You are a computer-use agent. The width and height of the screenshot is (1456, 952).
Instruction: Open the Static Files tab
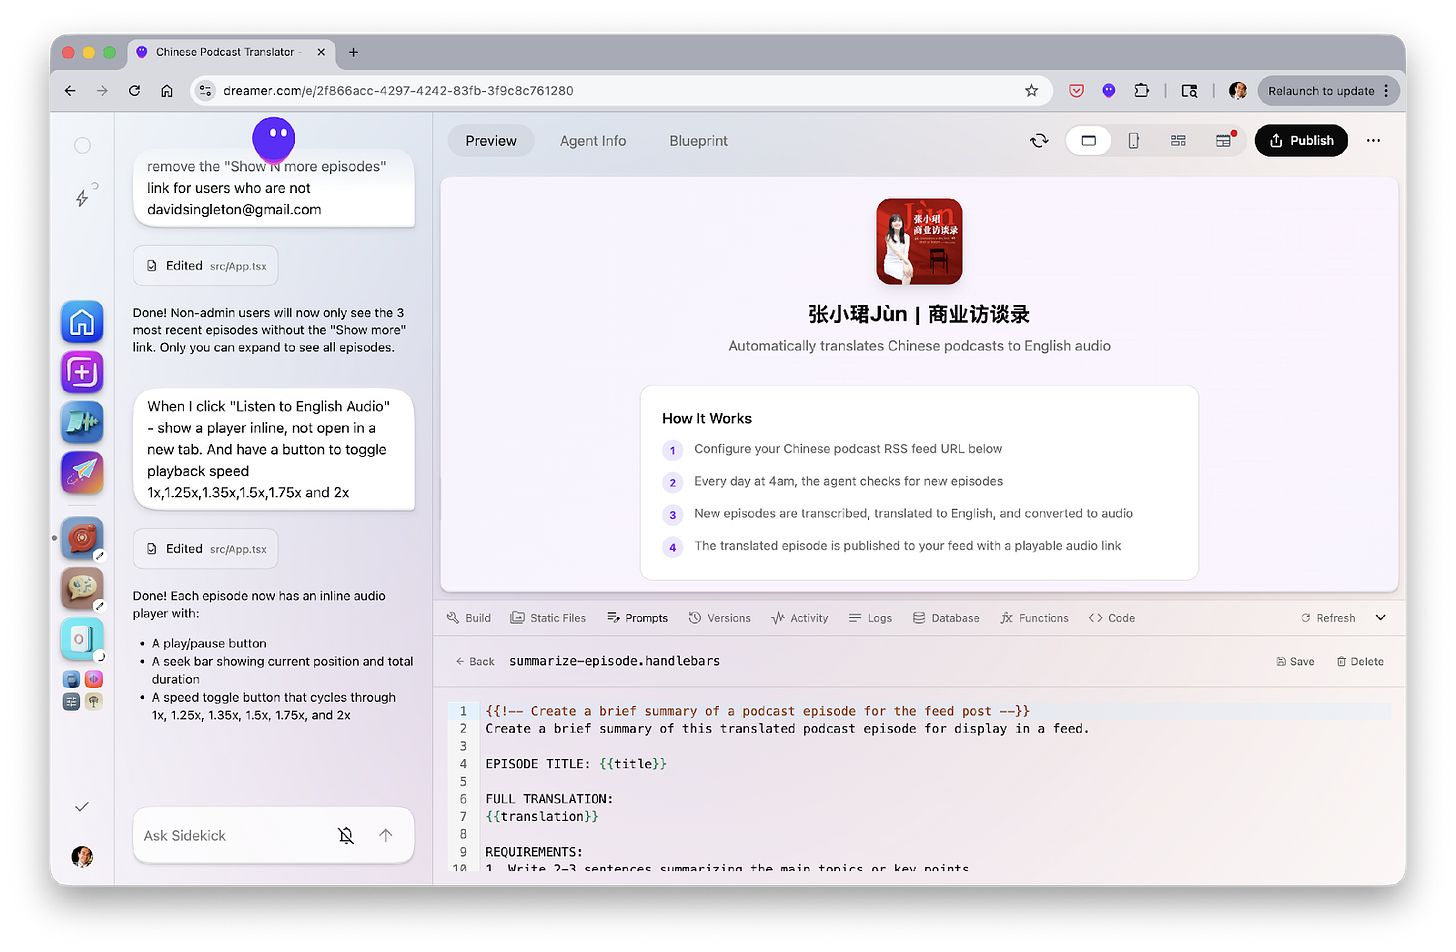click(548, 618)
